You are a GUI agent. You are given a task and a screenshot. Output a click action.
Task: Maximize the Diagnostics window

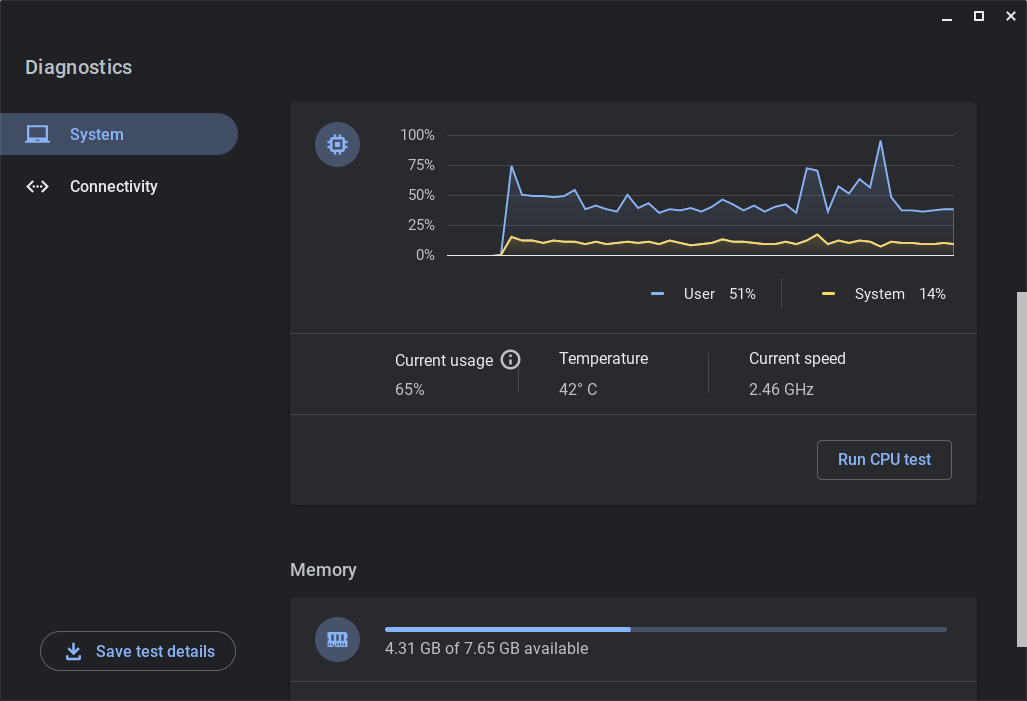click(979, 16)
